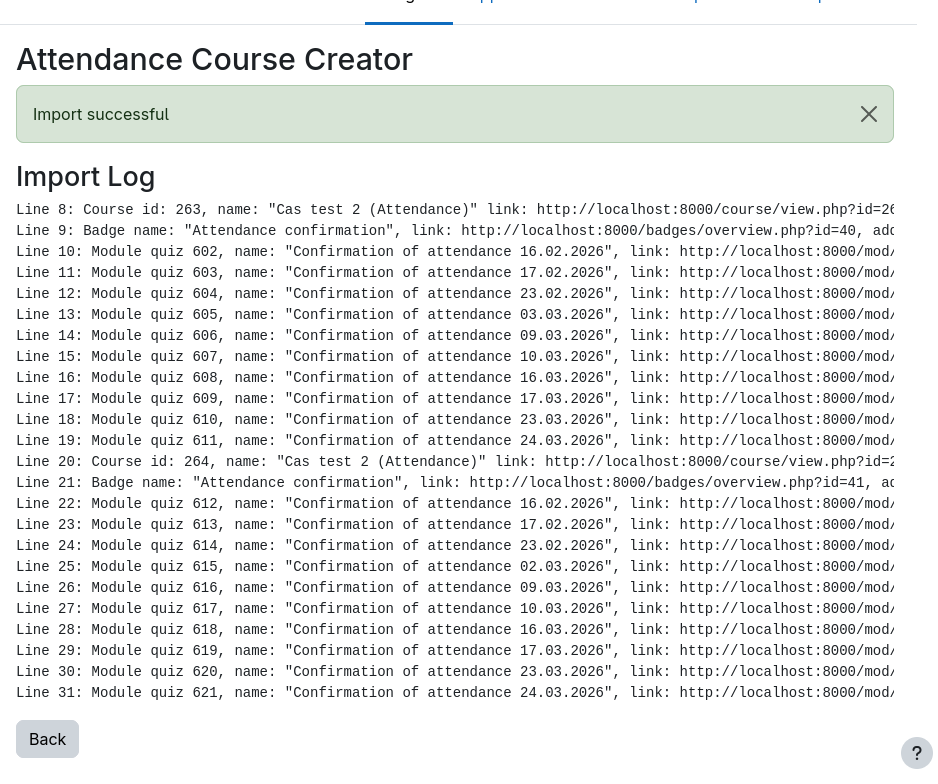Click log line for Module quiz 607
This screenshot has height=784, width=938.
455,356
